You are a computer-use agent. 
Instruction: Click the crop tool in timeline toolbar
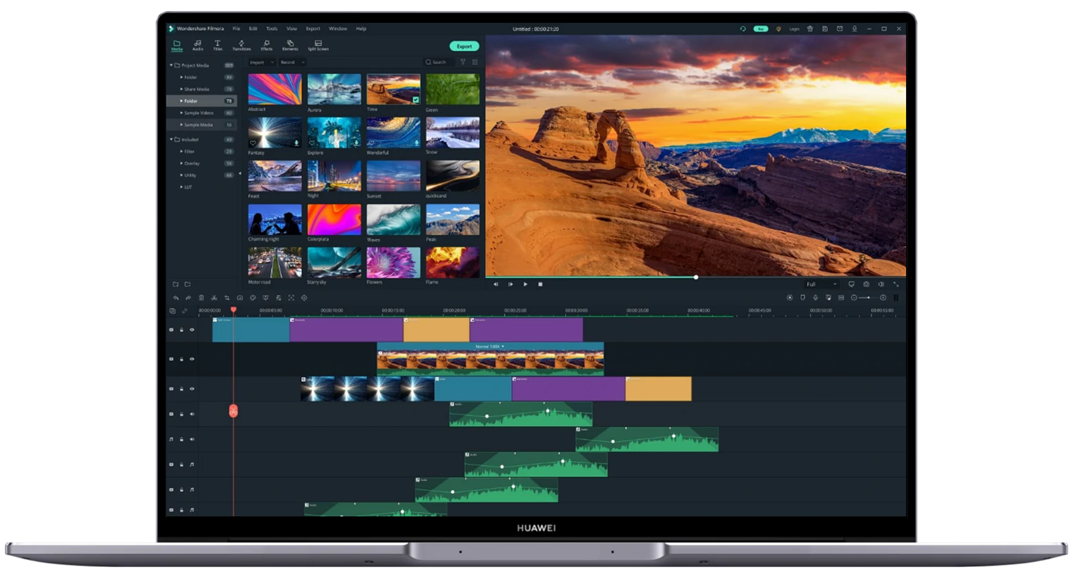pos(227,298)
